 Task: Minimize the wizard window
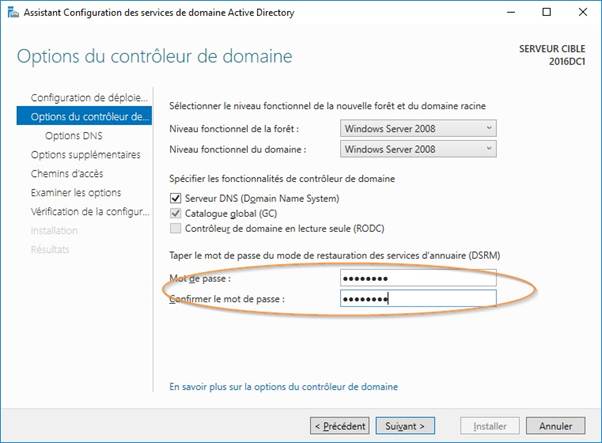coord(511,12)
